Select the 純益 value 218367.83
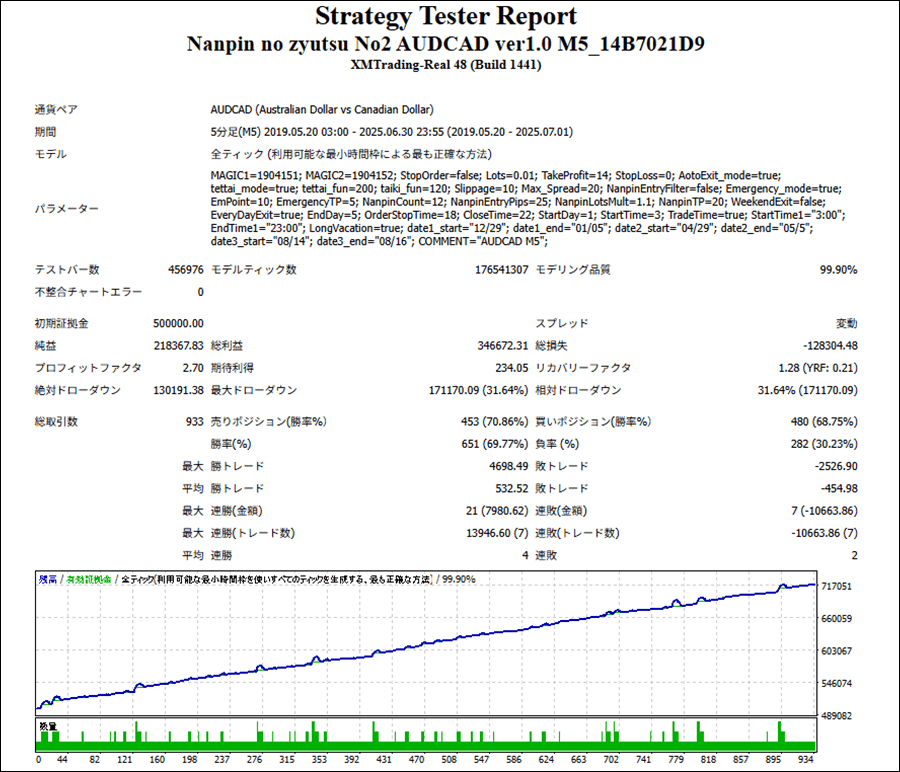The height and width of the screenshot is (772, 900). (x=178, y=346)
